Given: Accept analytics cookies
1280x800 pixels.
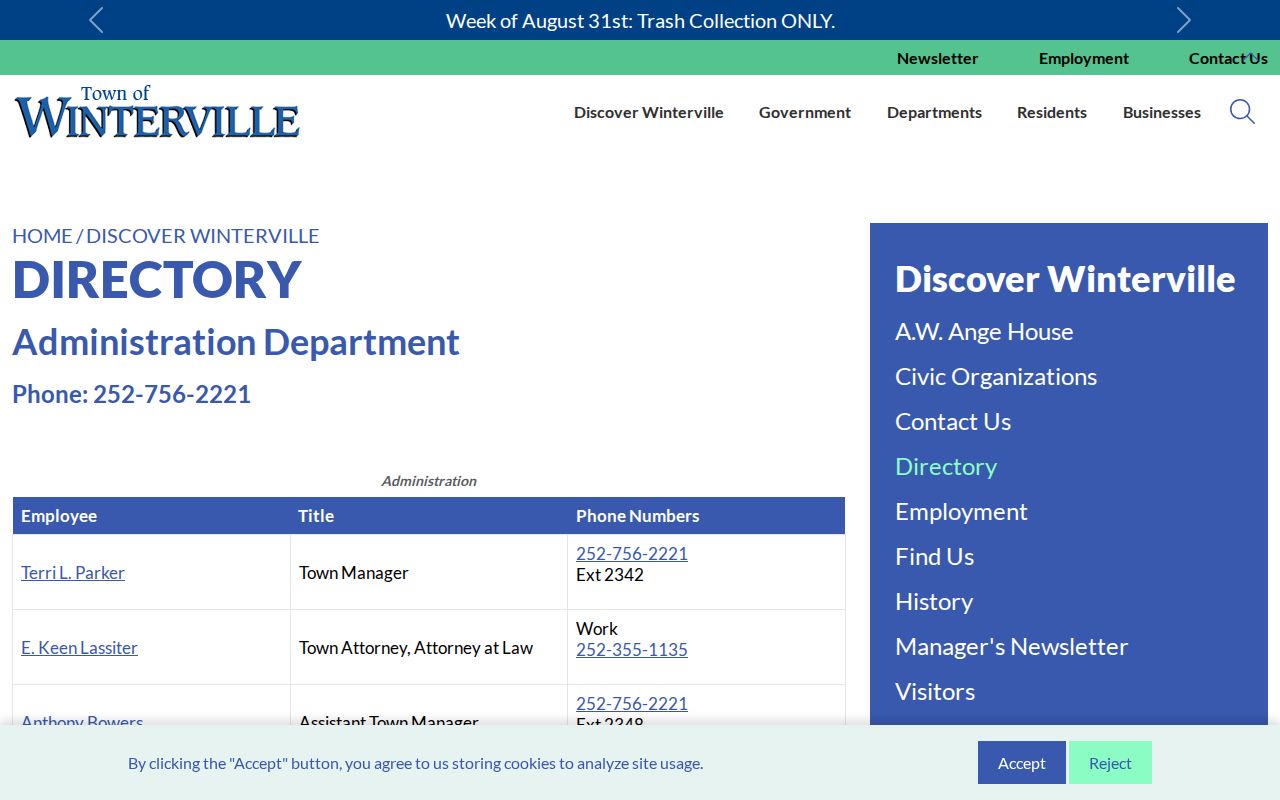Looking at the screenshot, I should (x=1022, y=763).
